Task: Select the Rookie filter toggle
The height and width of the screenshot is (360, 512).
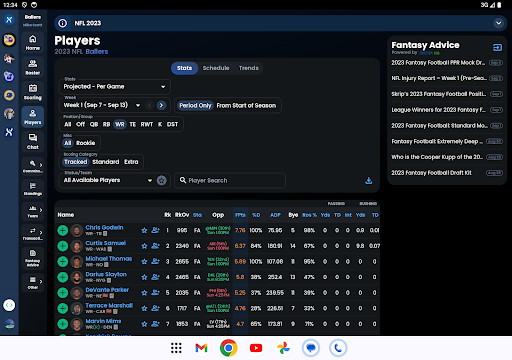Action: click(x=85, y=143)
